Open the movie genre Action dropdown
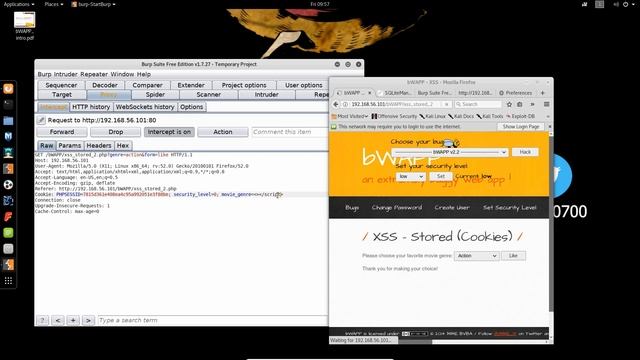The width and height of the screenshot is (640, 360). click(476, 256)
